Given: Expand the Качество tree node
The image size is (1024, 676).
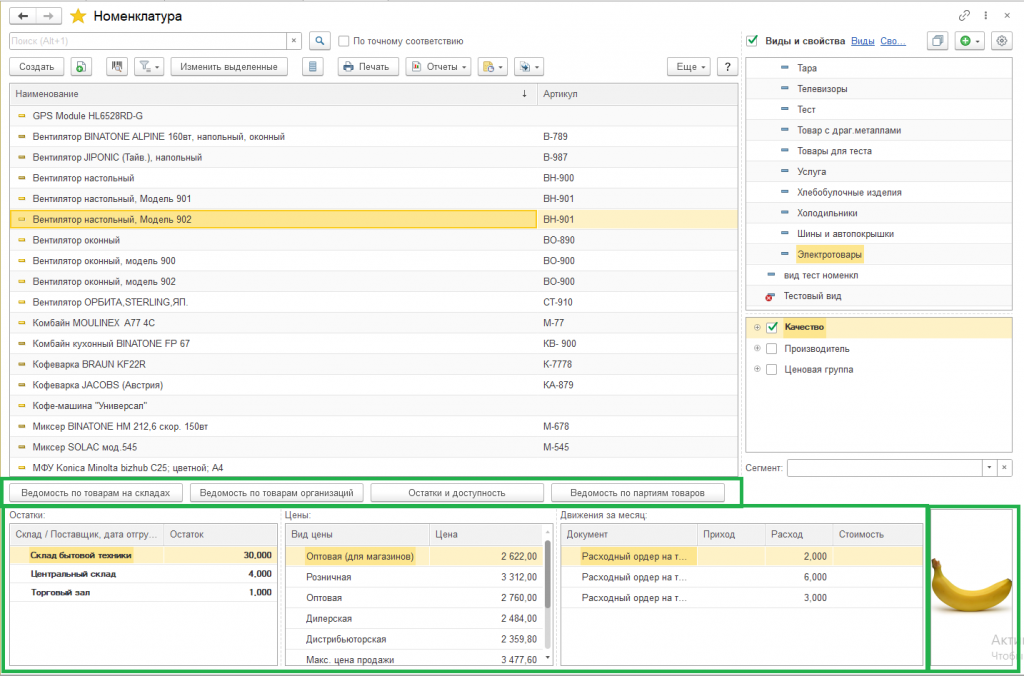Looking at the screenshot, I should point(757,328).
